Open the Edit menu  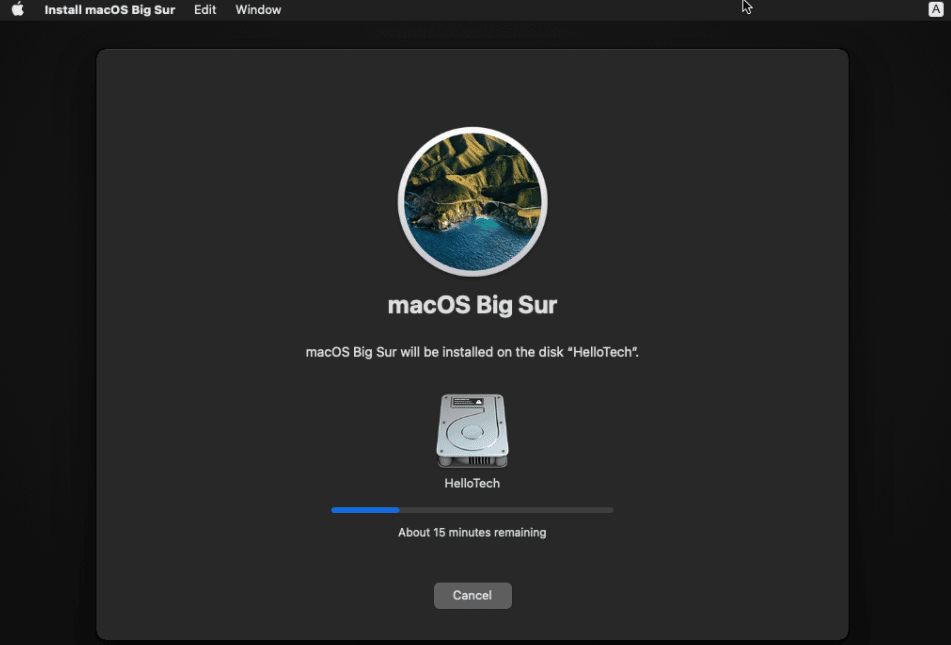coord(205,10)
